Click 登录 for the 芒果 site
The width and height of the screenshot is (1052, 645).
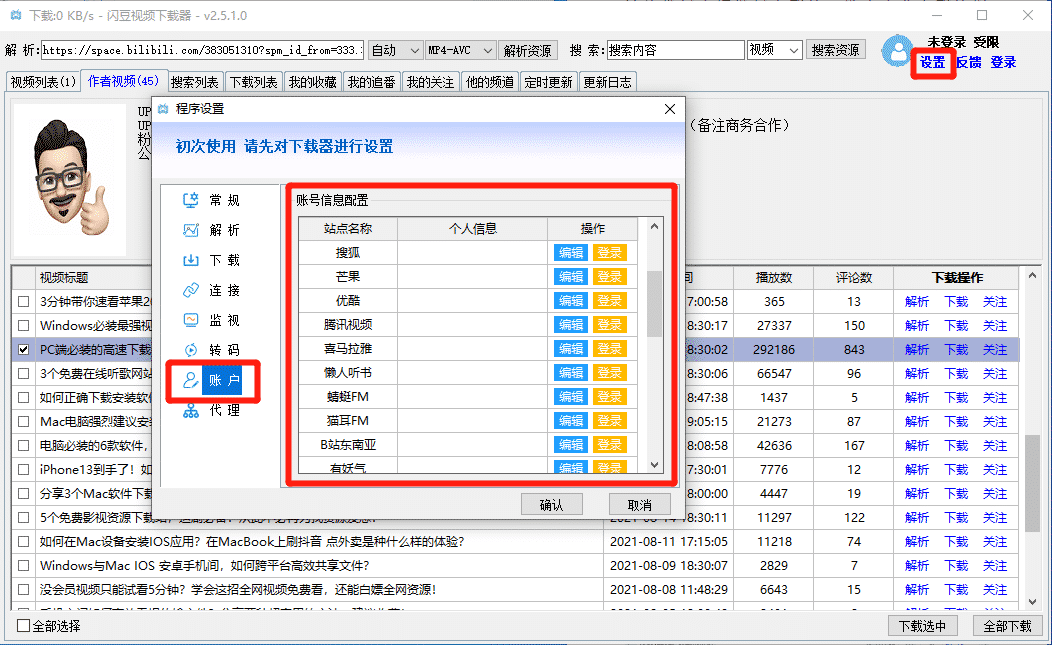point(610,277)
